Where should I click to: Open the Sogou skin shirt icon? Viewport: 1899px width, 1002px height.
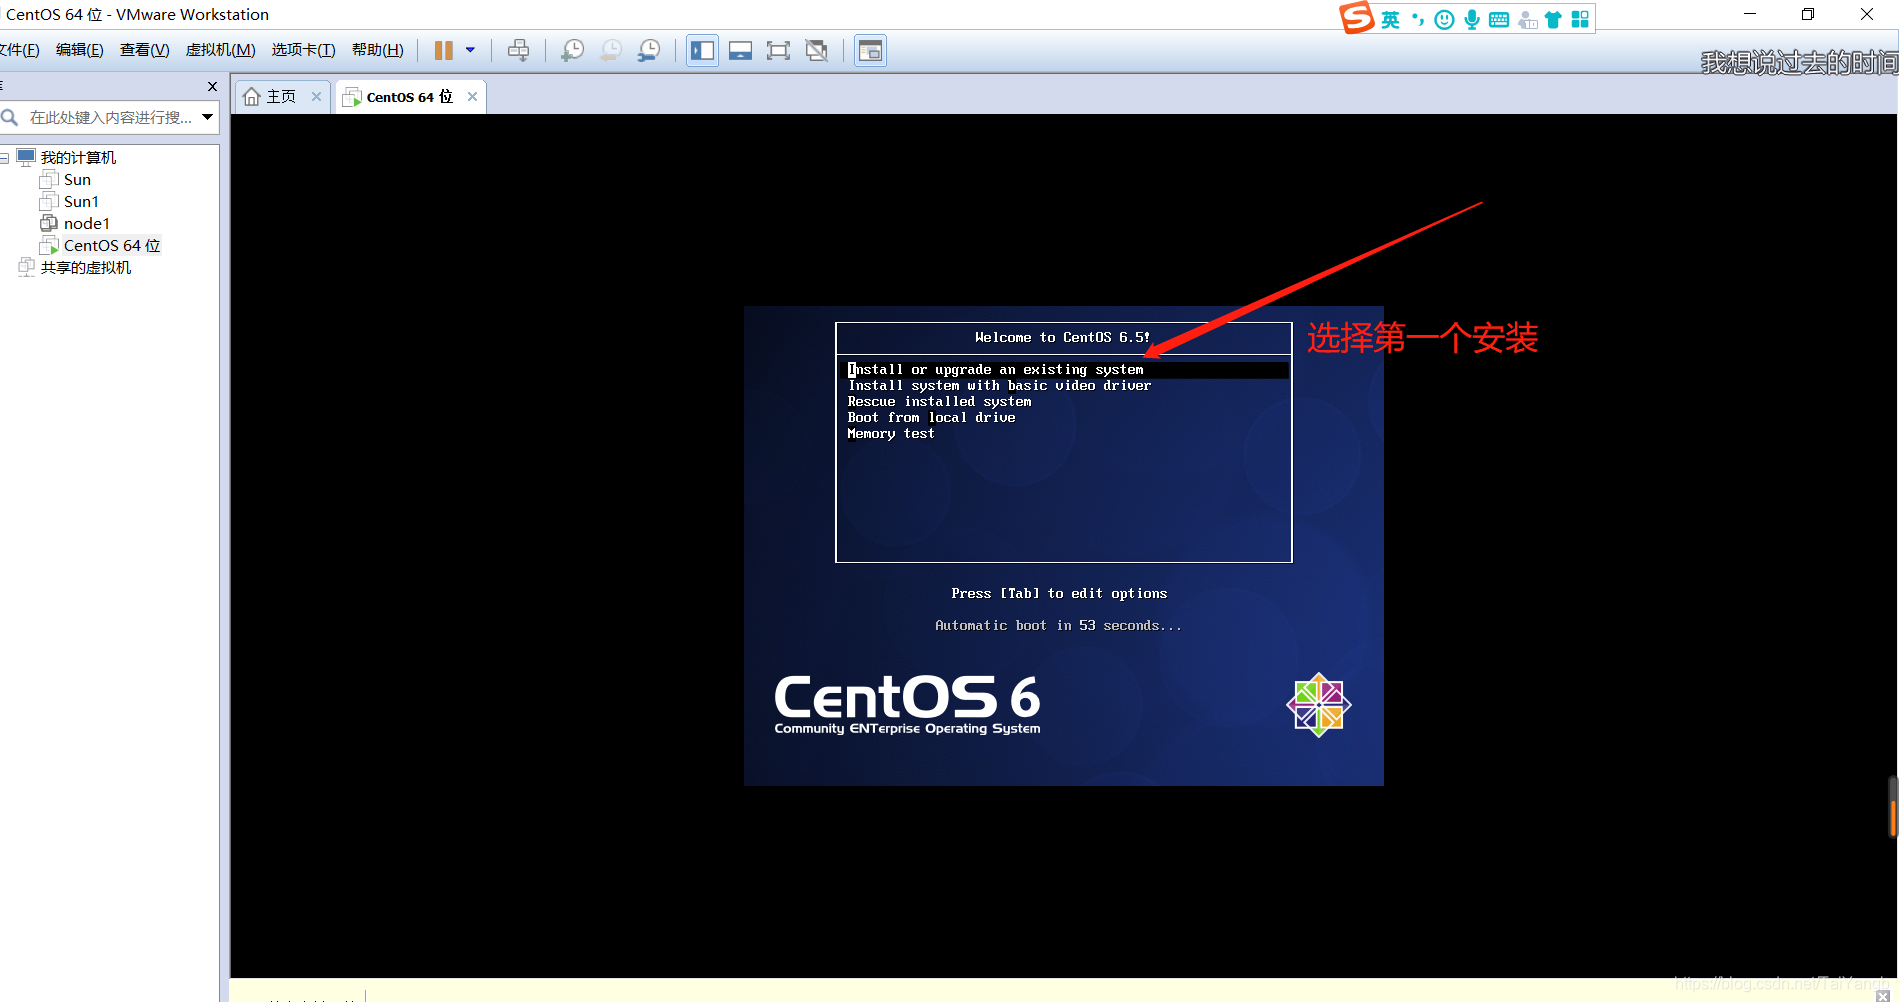pyautogui.click(x=1553, y=20)
